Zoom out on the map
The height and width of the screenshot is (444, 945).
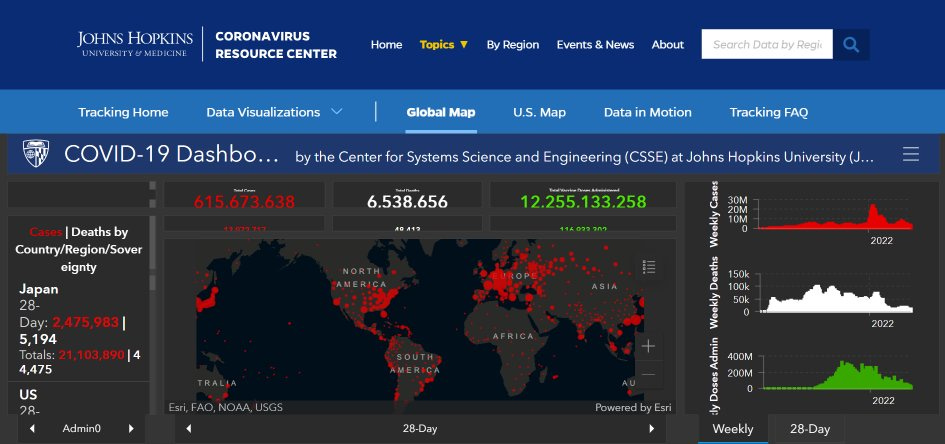648,374
